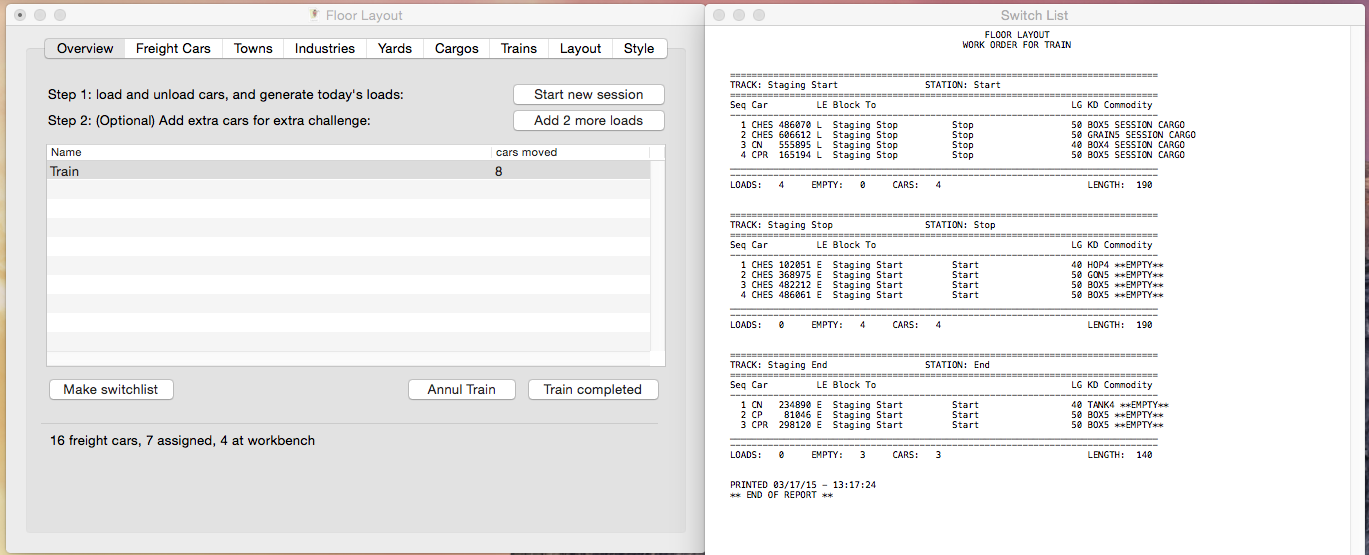
Task: Click 'GRAIN5 SESSION CARGO' commodity in Switch List
Action: pos(1141,135)
